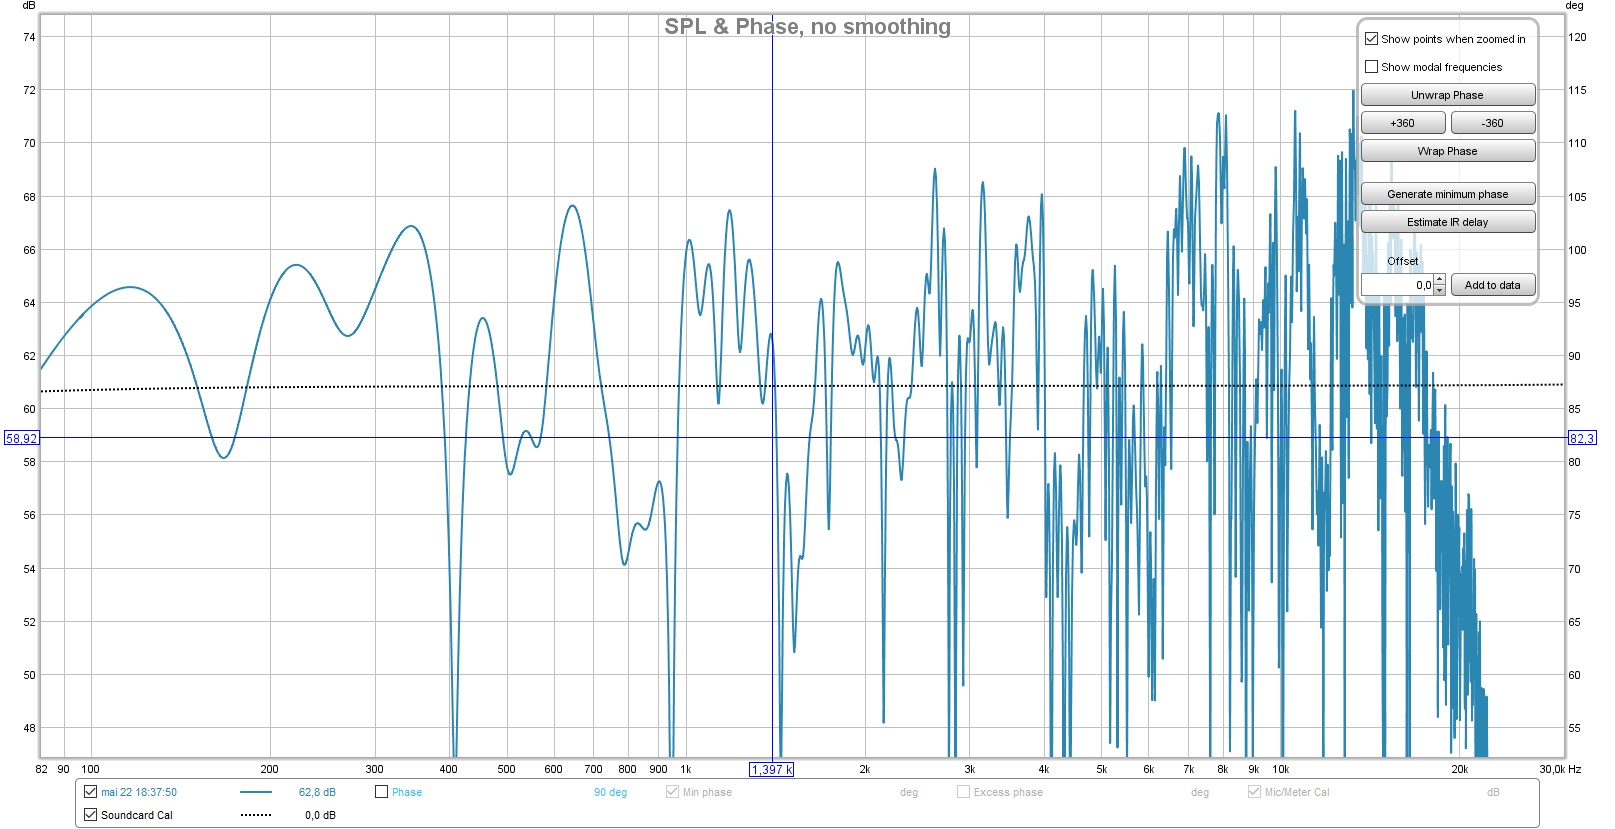Click the 0,0 dB Soundcard Cal value
This screenshot has height=829, width=1615.
coord(320,815)
